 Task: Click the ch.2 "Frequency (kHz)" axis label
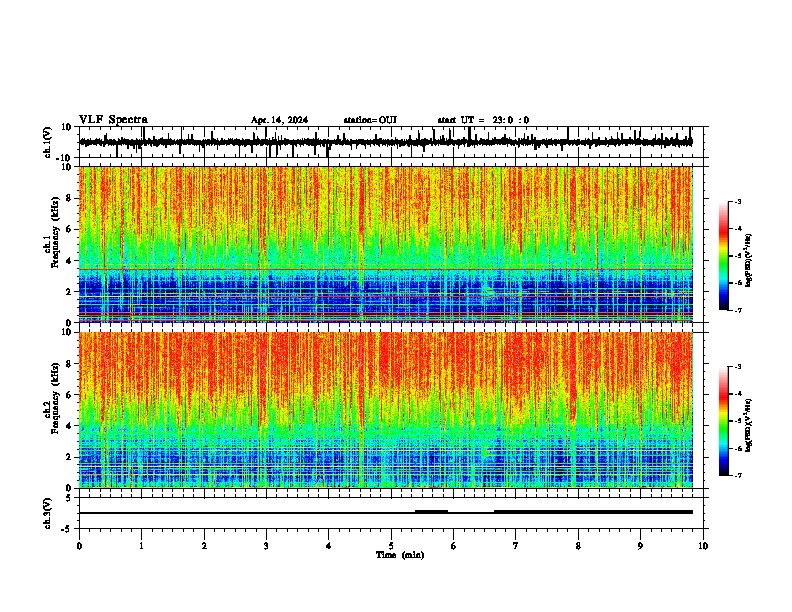point(55,397)
